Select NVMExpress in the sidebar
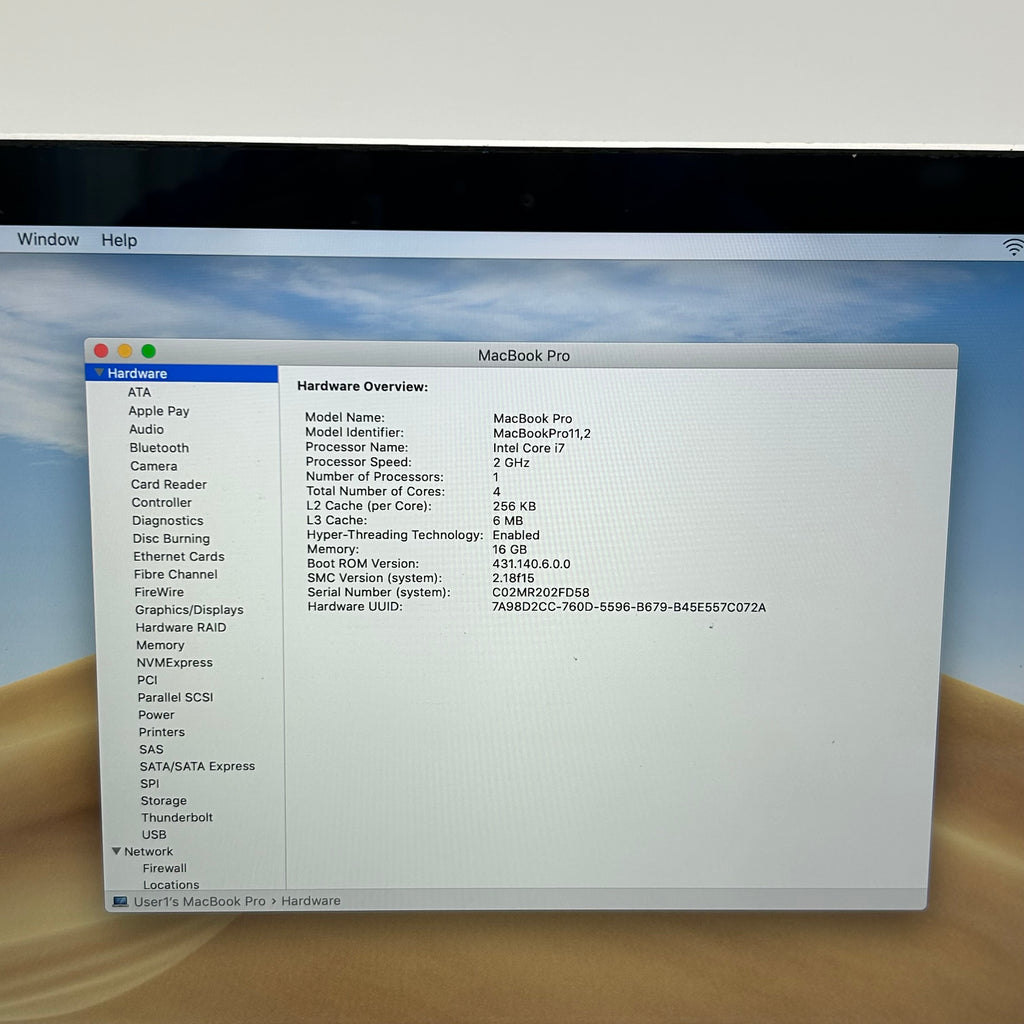Image resolution: width=1024 pixels, height=1024 pixels. (x=175, y=662)
